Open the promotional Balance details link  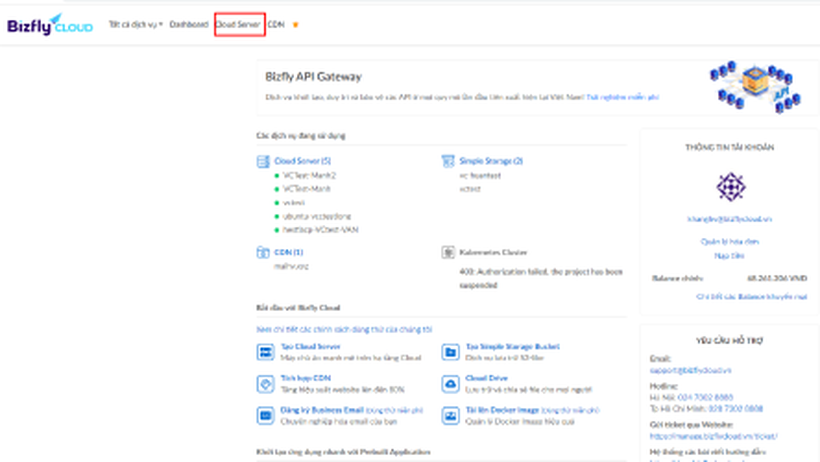point(751,297)
